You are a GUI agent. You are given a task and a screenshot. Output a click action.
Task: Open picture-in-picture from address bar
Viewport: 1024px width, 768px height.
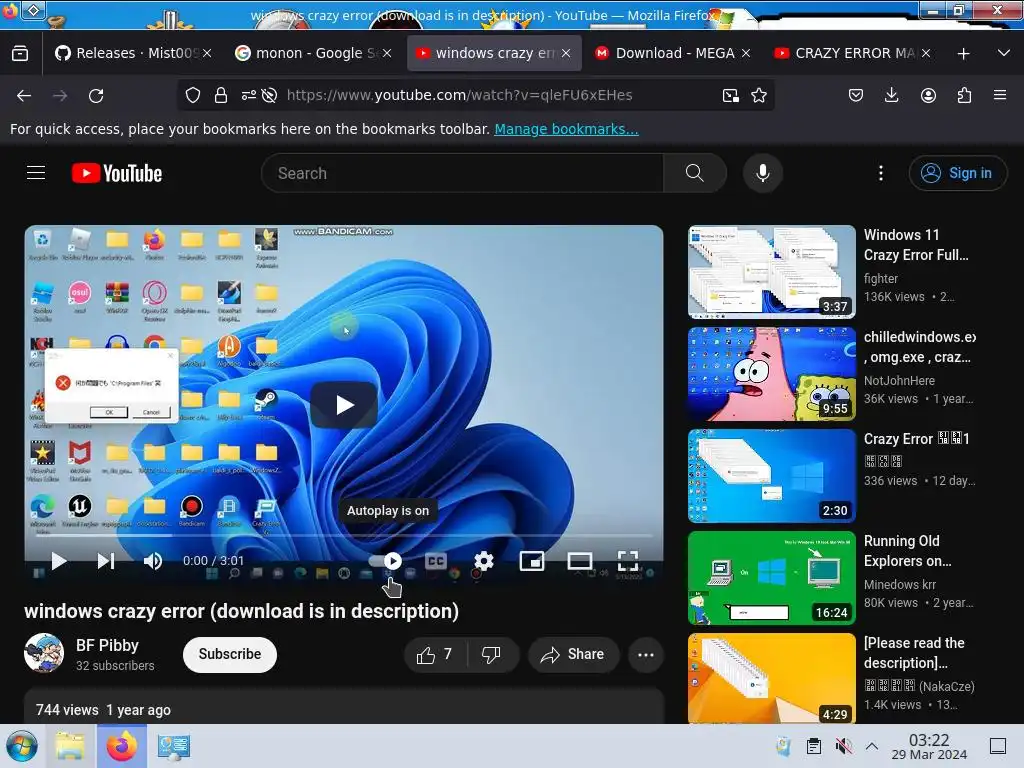[731, 95]
